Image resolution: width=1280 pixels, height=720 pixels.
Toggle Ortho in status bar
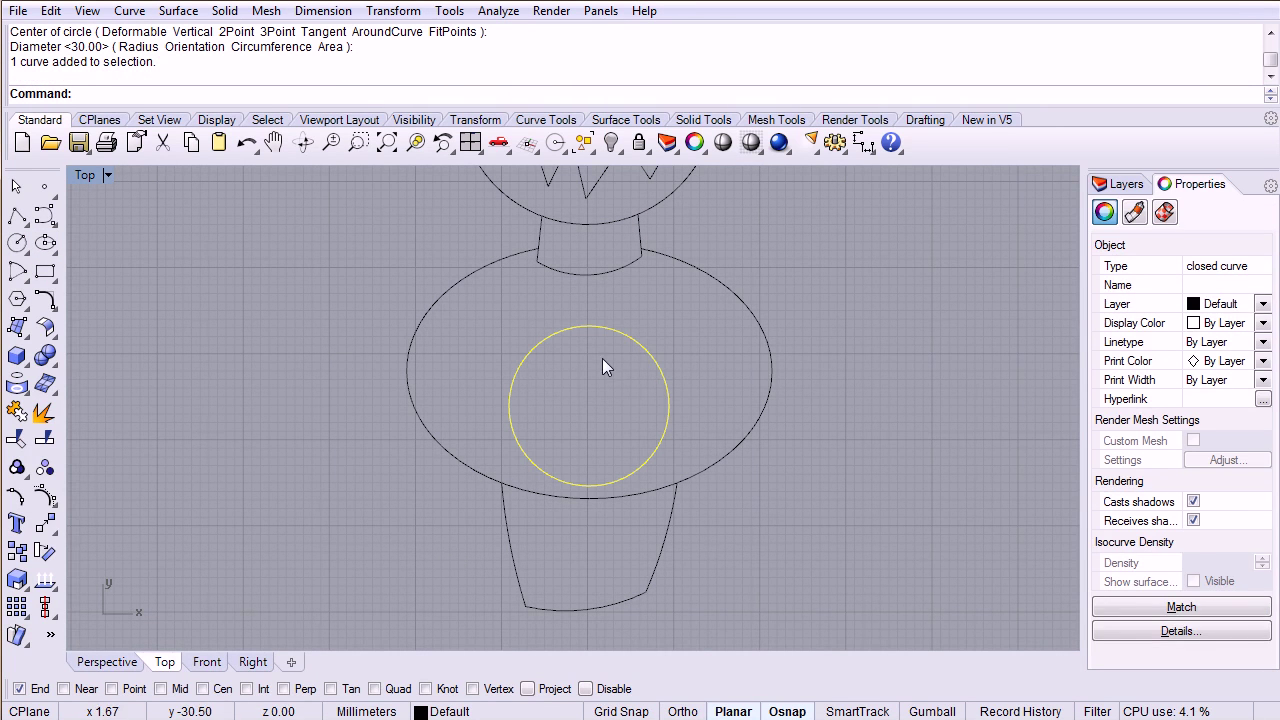tap(683, 711)
